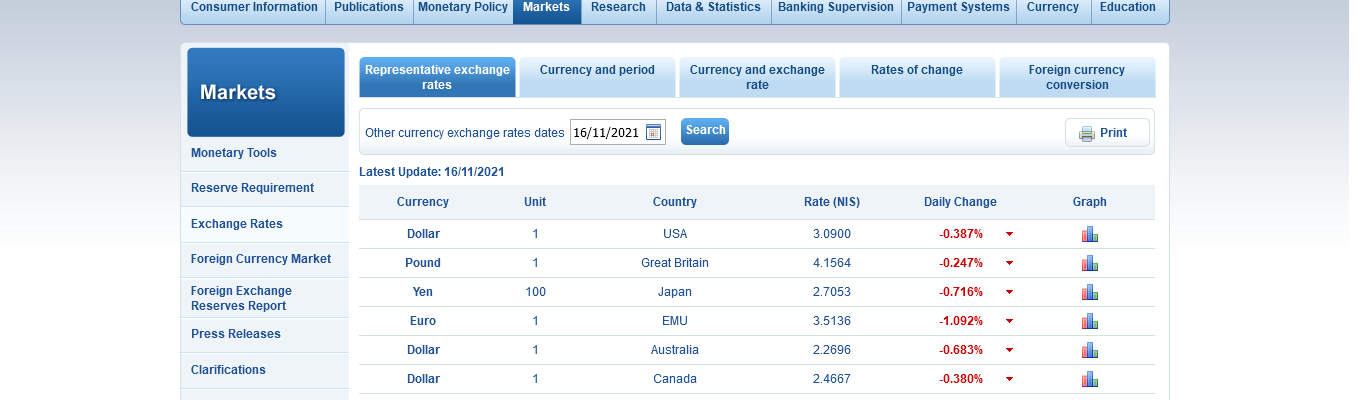The width and height of the screenshot is (1366, 400).
Task: Click the exchange rates date input field
Action: (606, 132)
